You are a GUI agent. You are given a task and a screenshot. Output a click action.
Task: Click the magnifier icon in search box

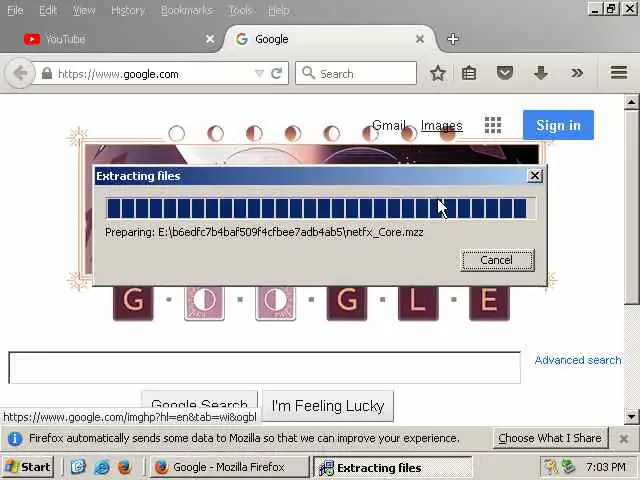pyautogui.click(x=308, y=73)
